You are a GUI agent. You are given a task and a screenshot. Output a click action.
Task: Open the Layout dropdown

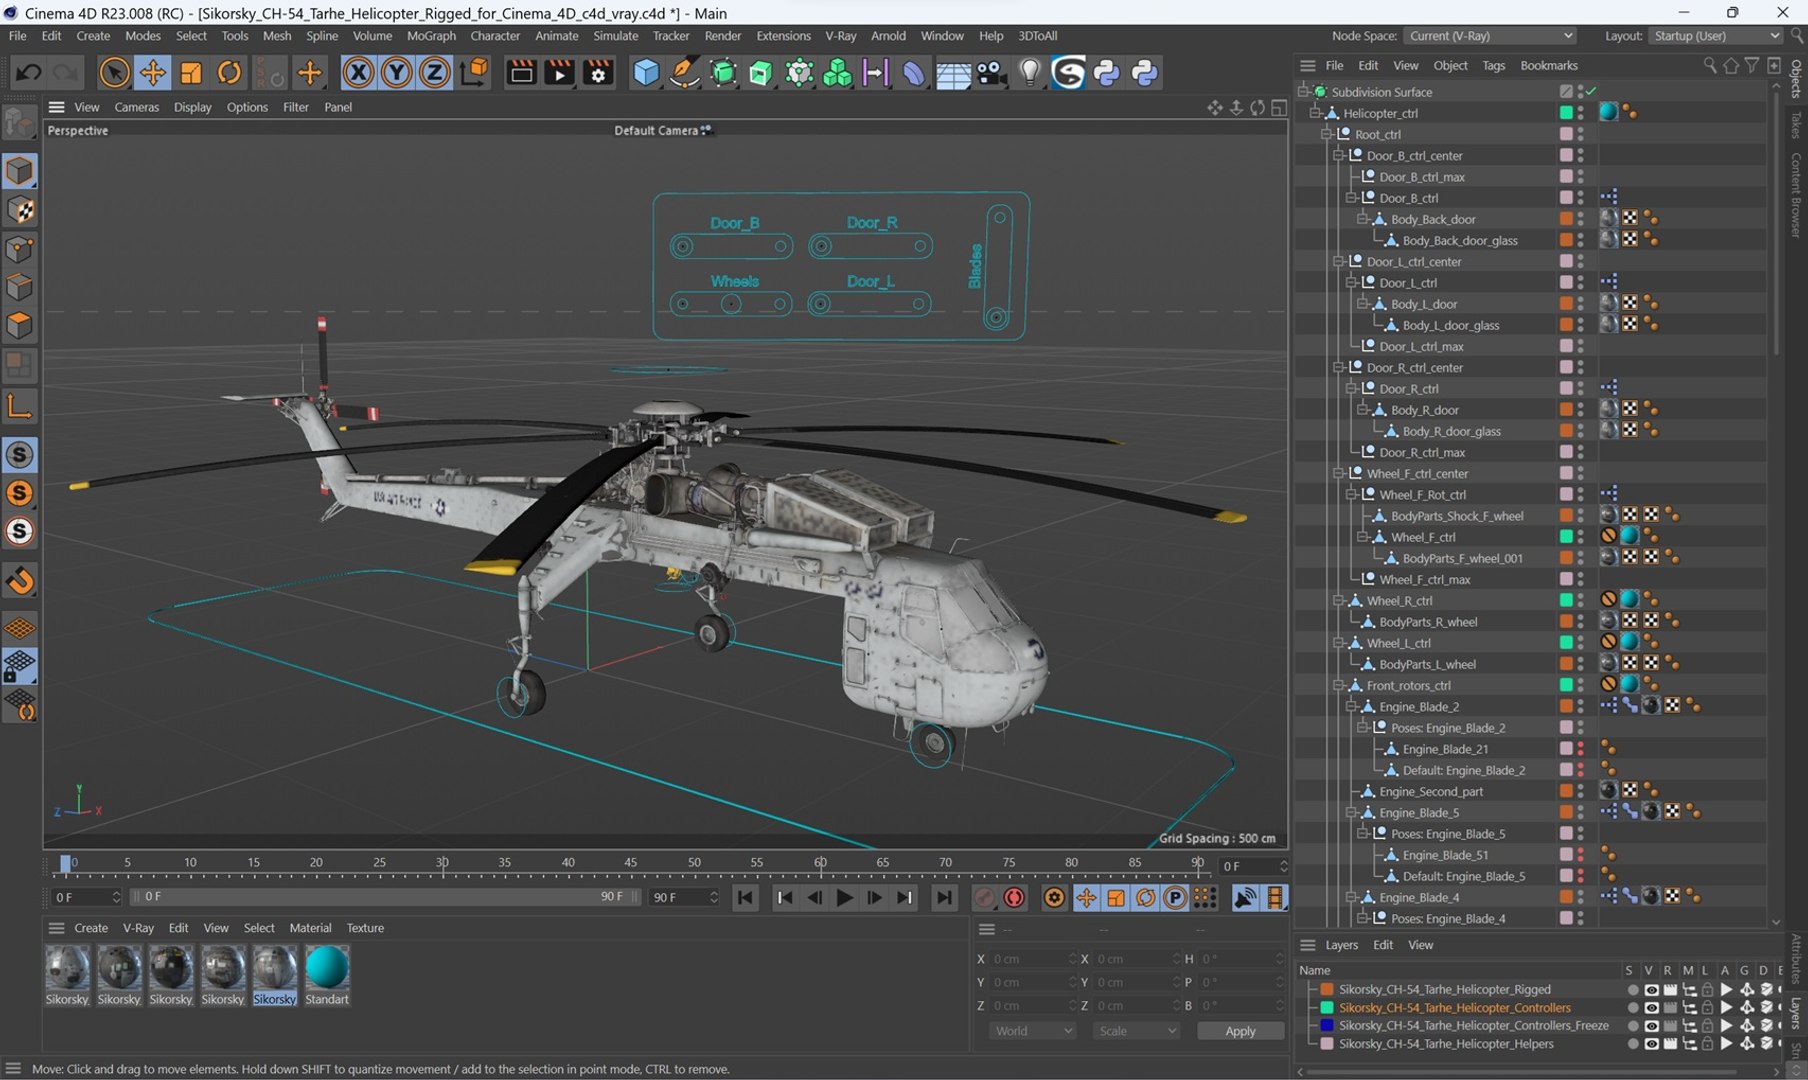(x=1715, y=36)
